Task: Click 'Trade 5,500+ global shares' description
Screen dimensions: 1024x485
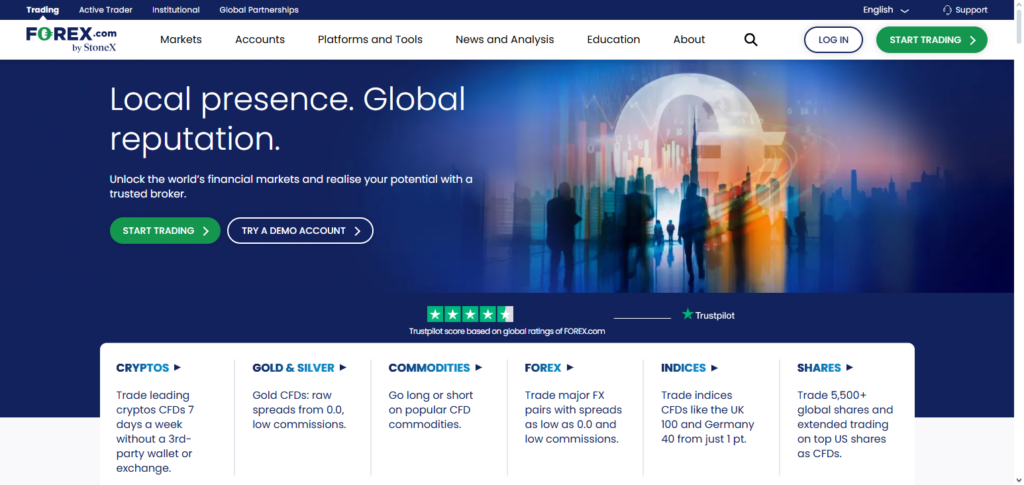Action: [x=845, y=424]
